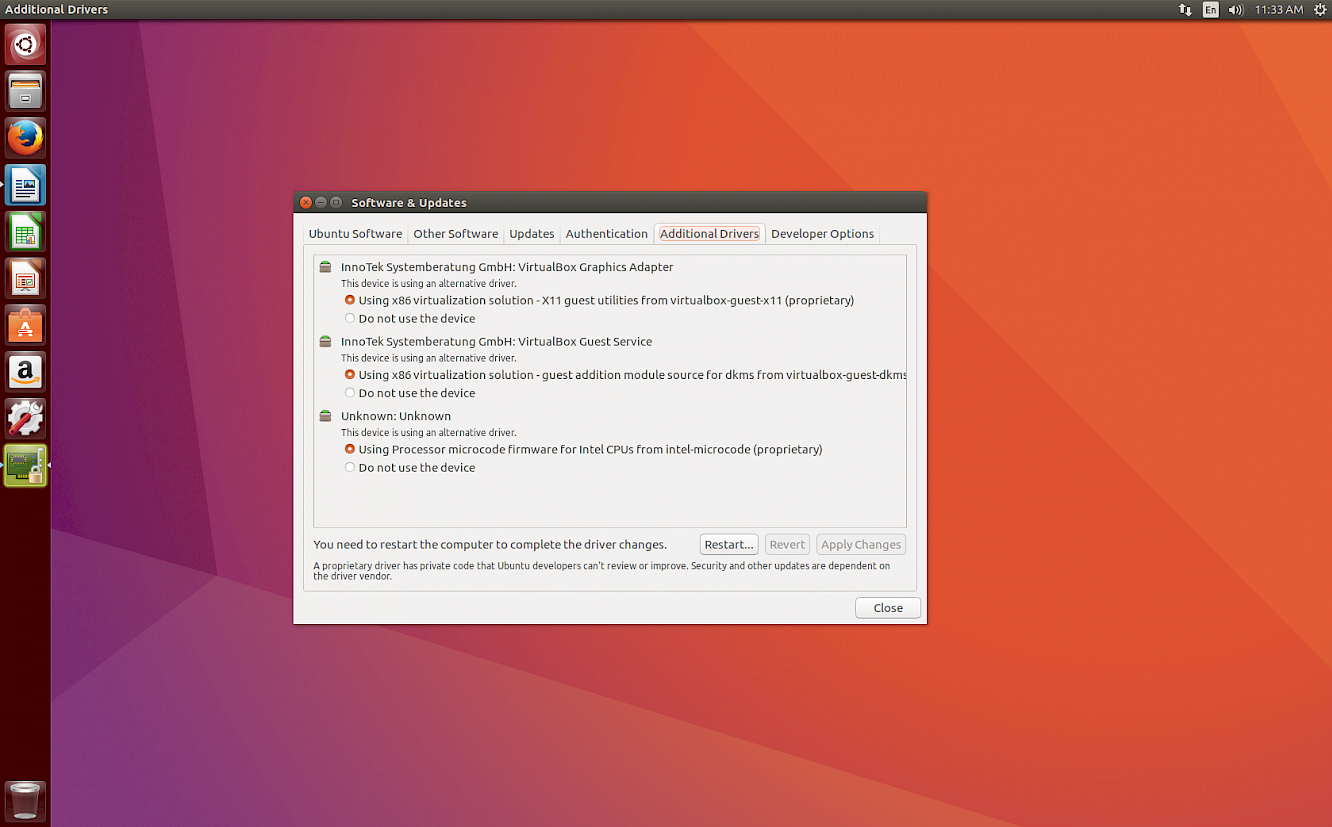Image resolution: width=1332 pixels, height=827 pixels.
Task: Switch to the Updates tab
Action: click(531, 234)
